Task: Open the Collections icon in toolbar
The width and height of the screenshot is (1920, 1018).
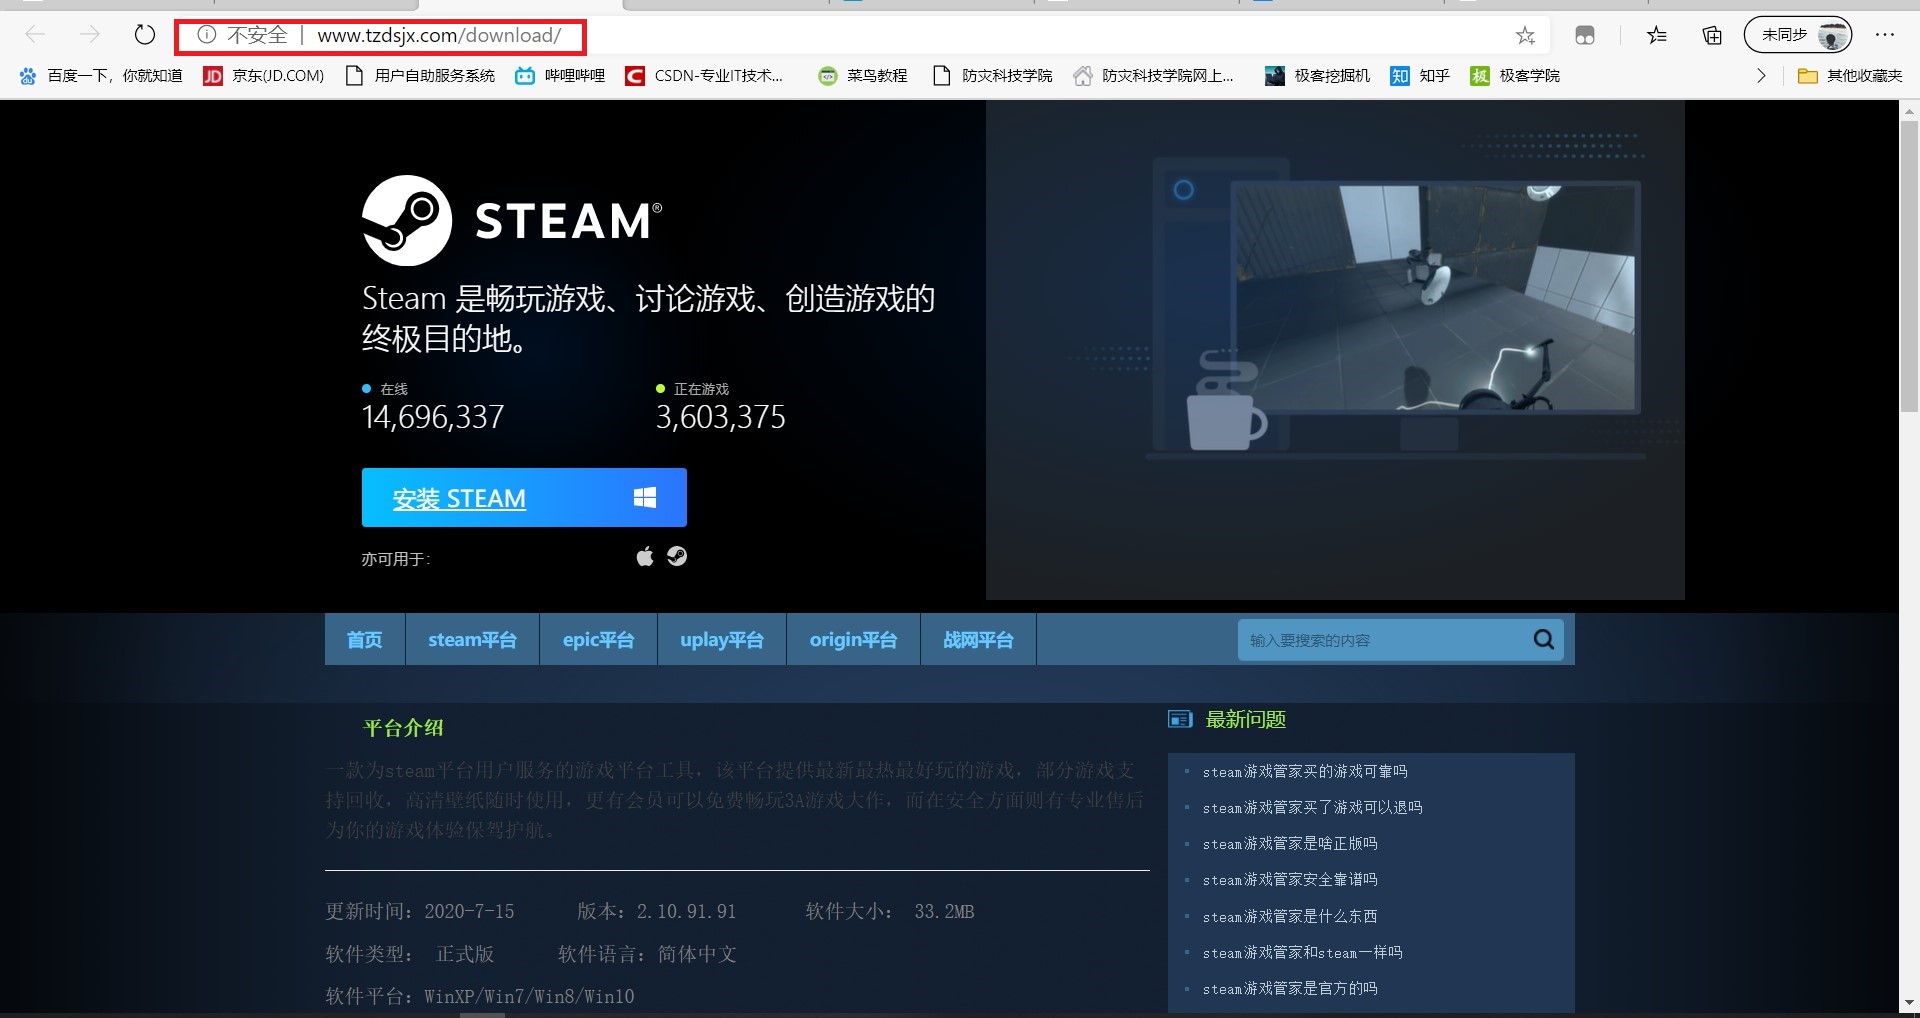Action: click(1712, 36)
